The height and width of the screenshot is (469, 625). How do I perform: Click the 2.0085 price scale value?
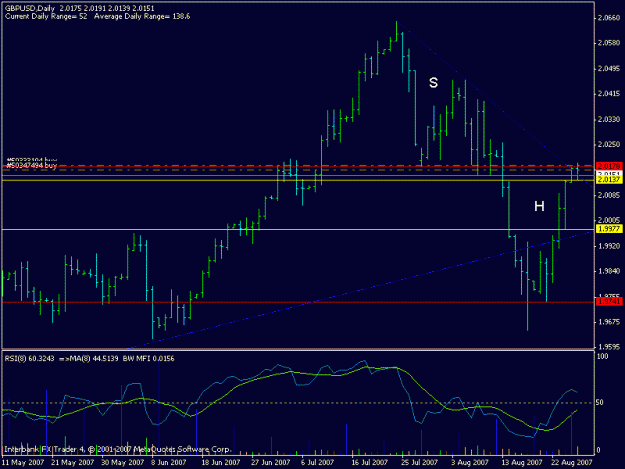[x=609, y=195]
